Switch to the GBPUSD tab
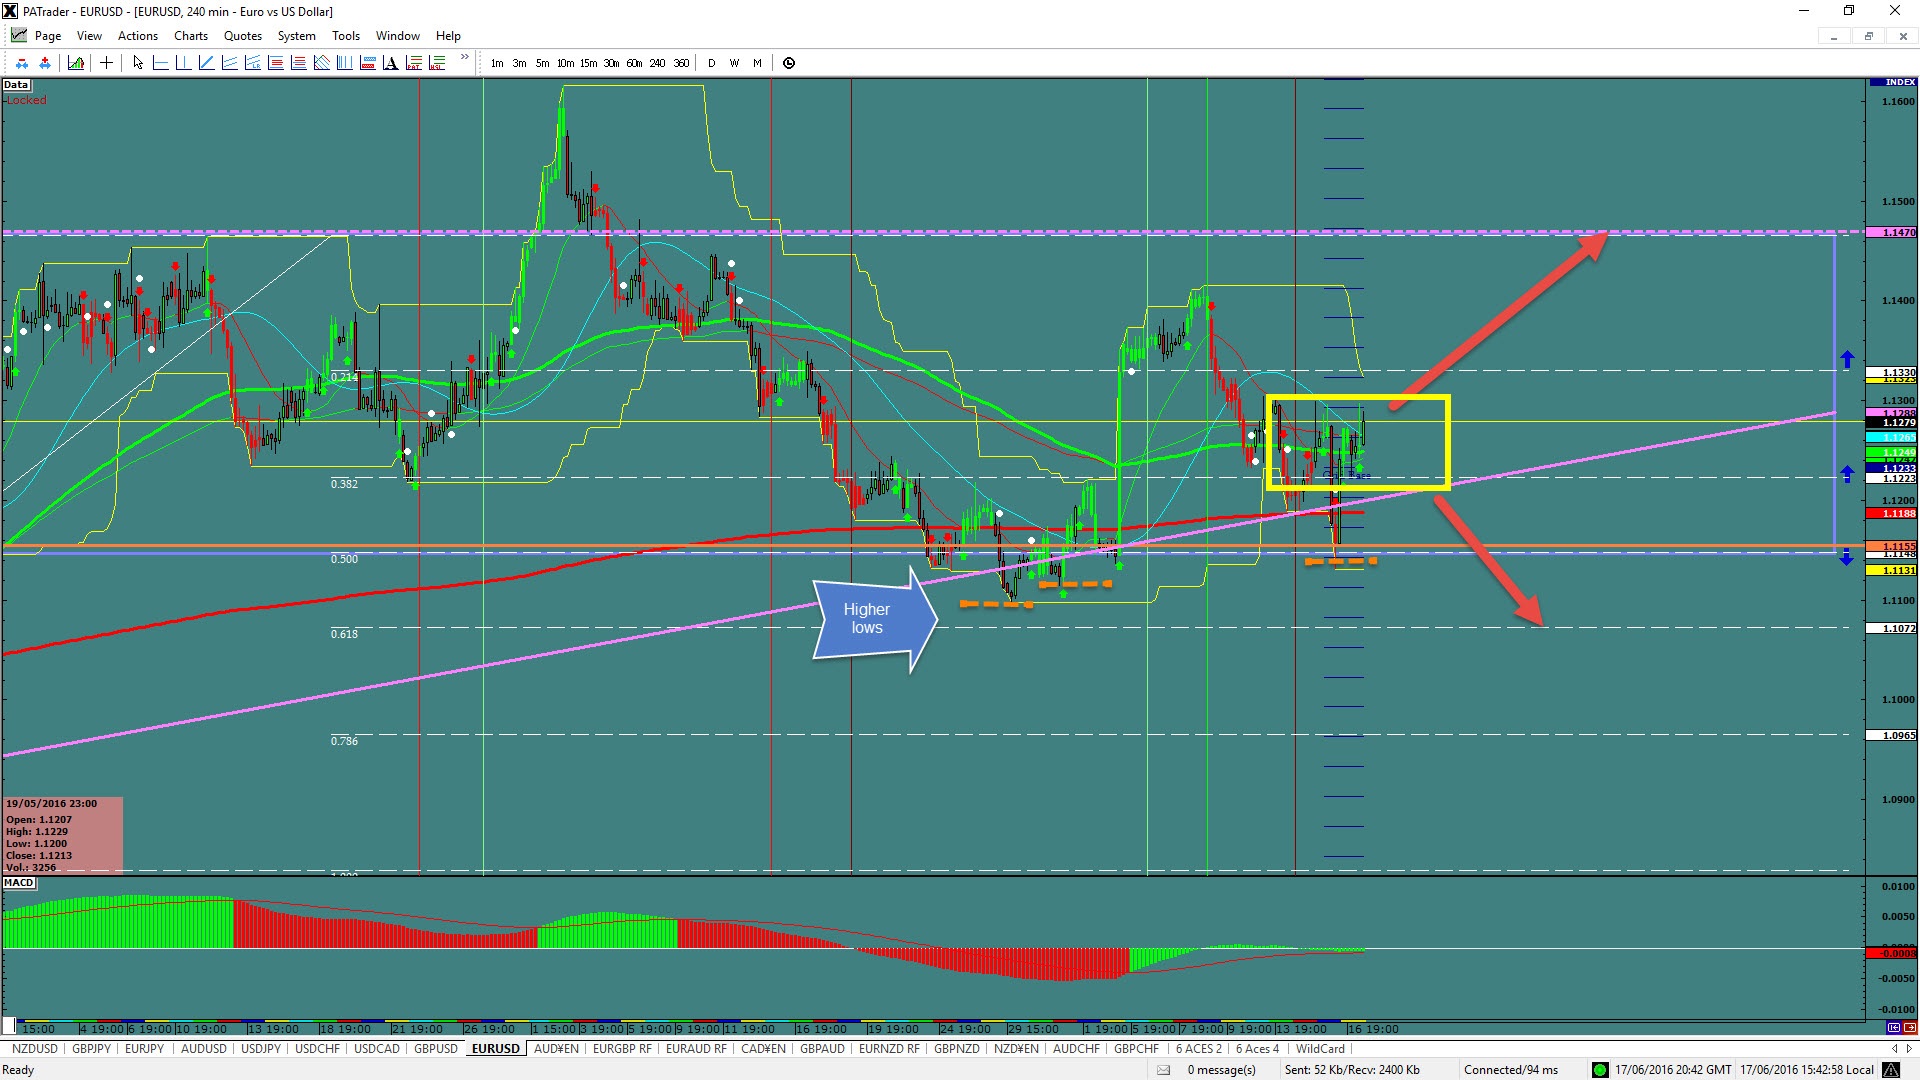Image resolution: width=1920 pixels, height=1080 pixels. coord(436,1049)
